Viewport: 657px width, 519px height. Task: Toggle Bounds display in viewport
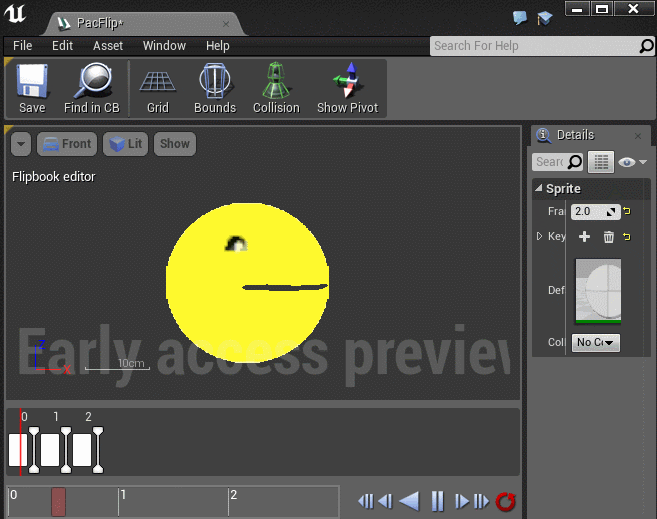(215, 89)
